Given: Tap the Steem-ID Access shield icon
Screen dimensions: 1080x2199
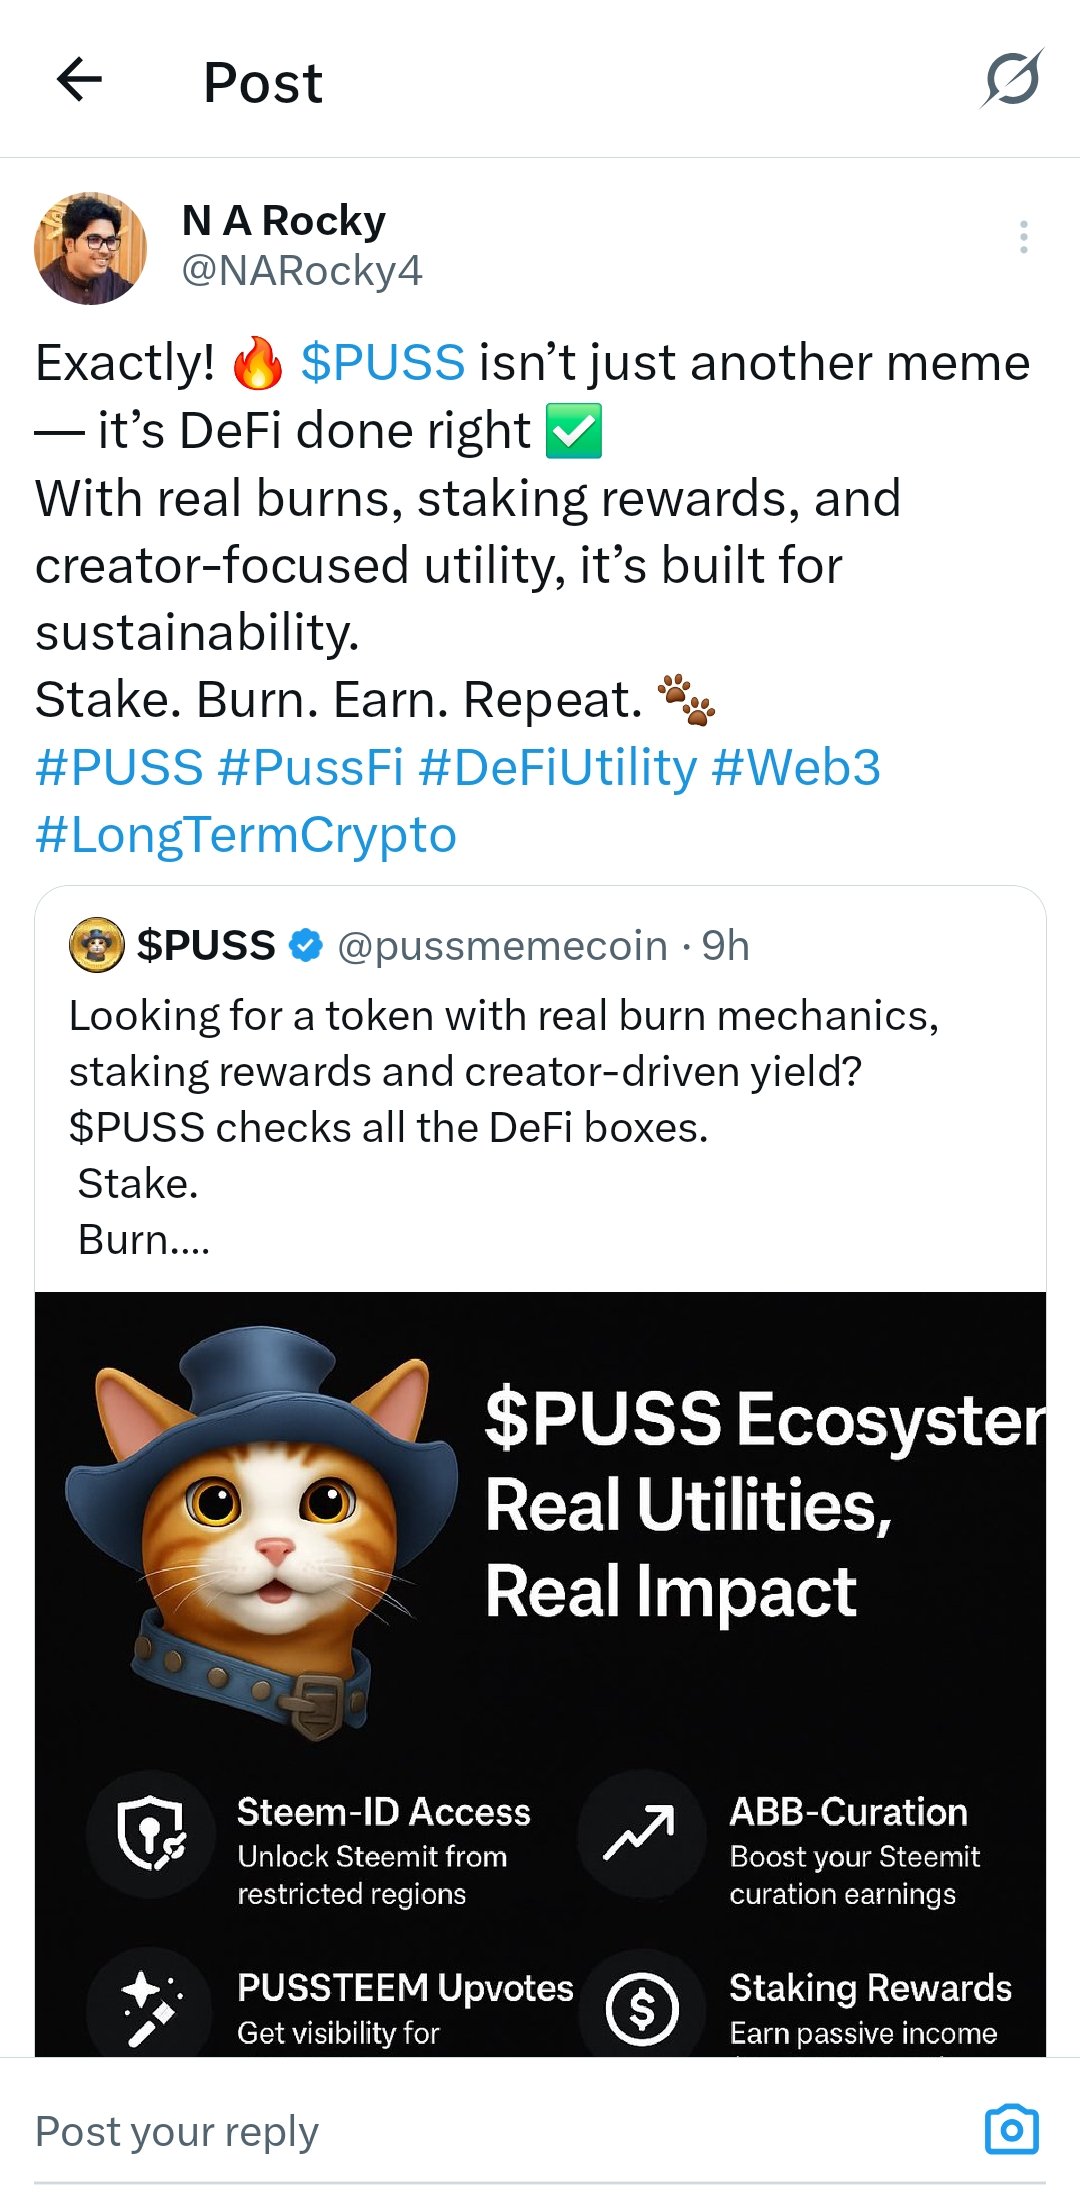Looking at the screenshot, I should pyautogui.click(x=151, y=1834).
